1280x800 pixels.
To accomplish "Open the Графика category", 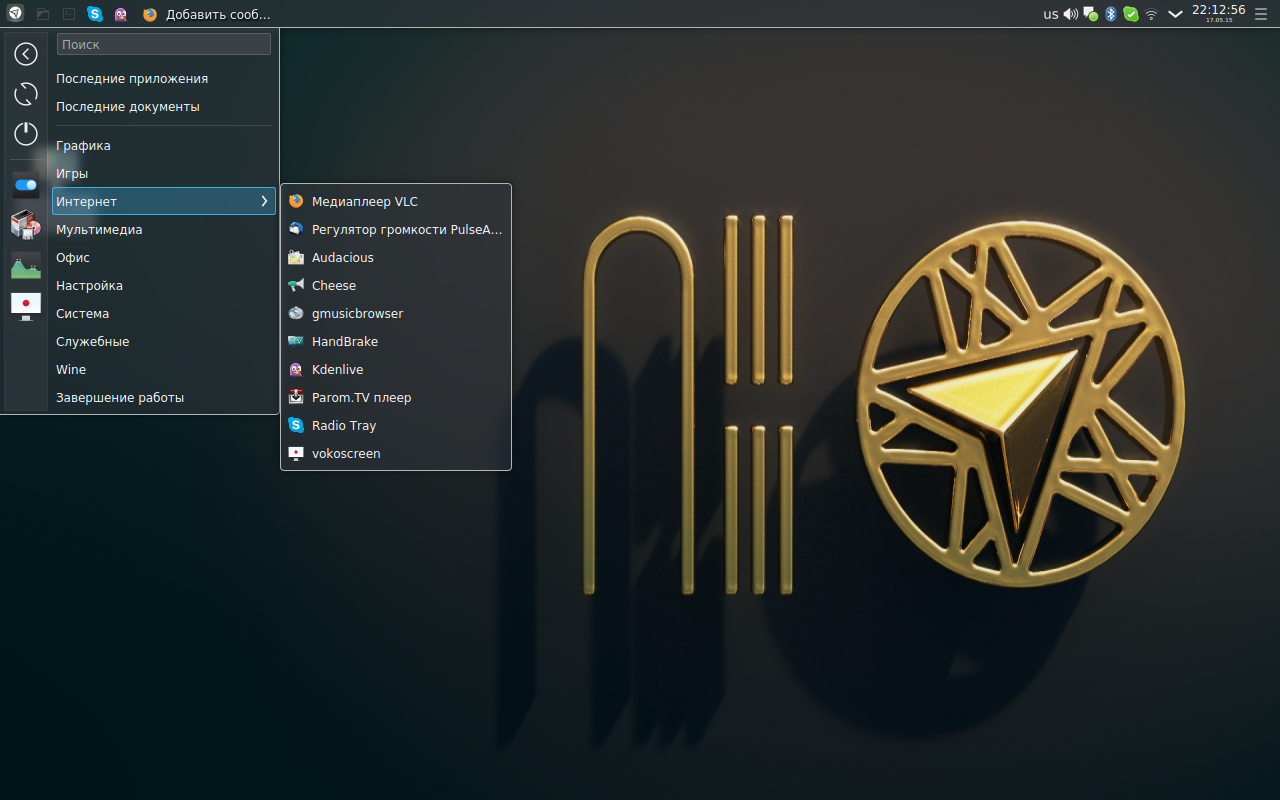I will coord(83,145).
